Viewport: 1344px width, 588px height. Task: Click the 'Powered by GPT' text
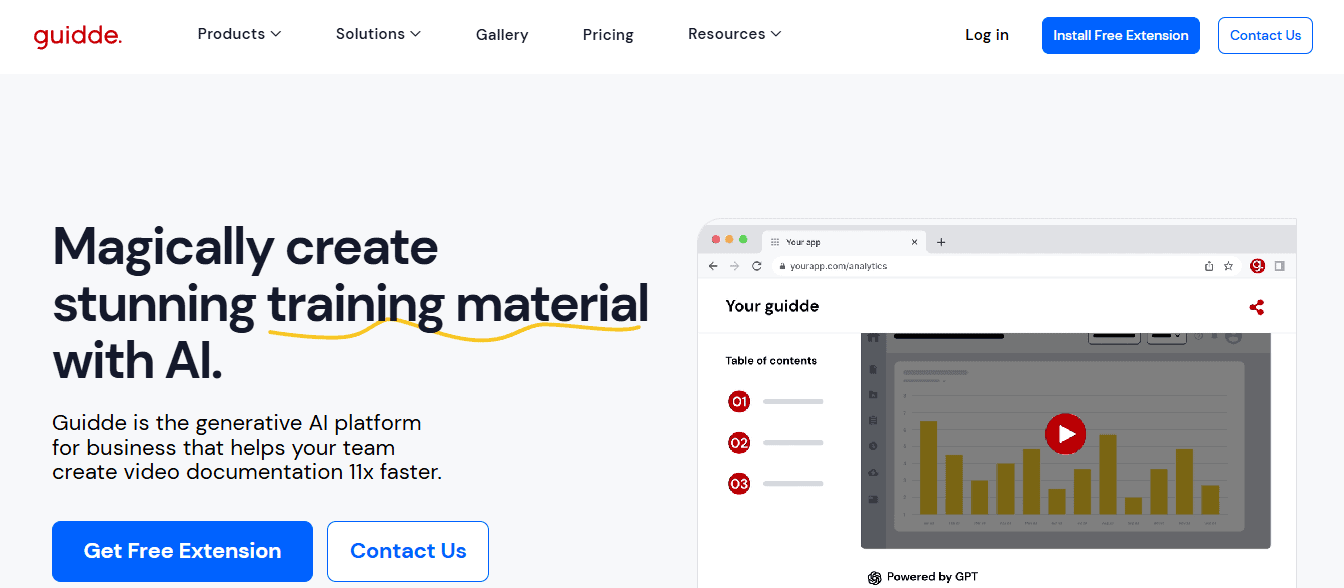932,577
